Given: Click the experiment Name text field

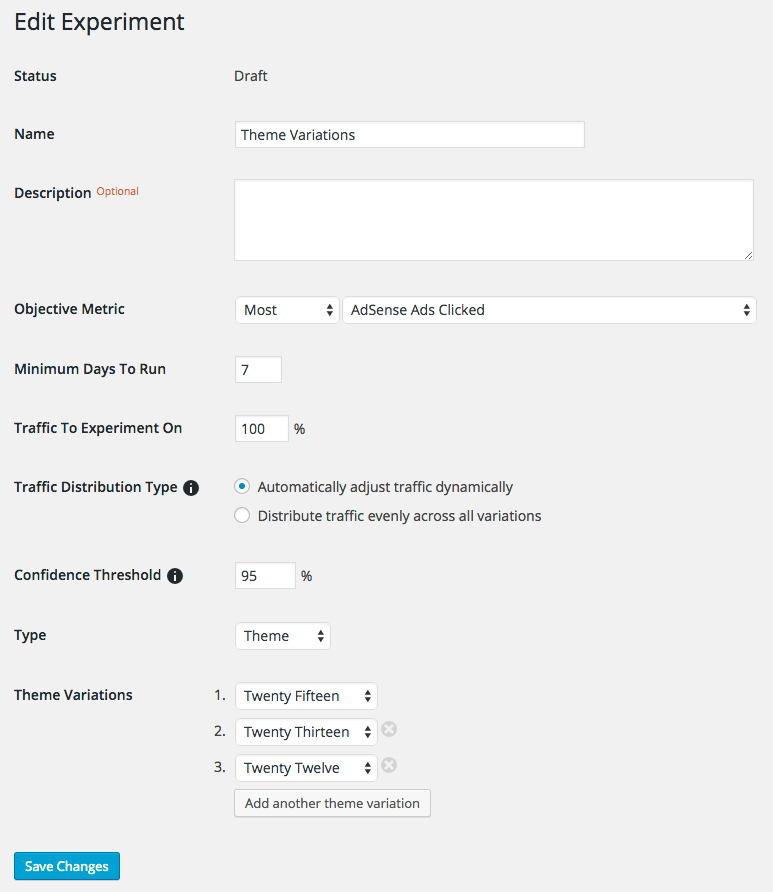Looking at the screenshot, I should tap(409, 135).
